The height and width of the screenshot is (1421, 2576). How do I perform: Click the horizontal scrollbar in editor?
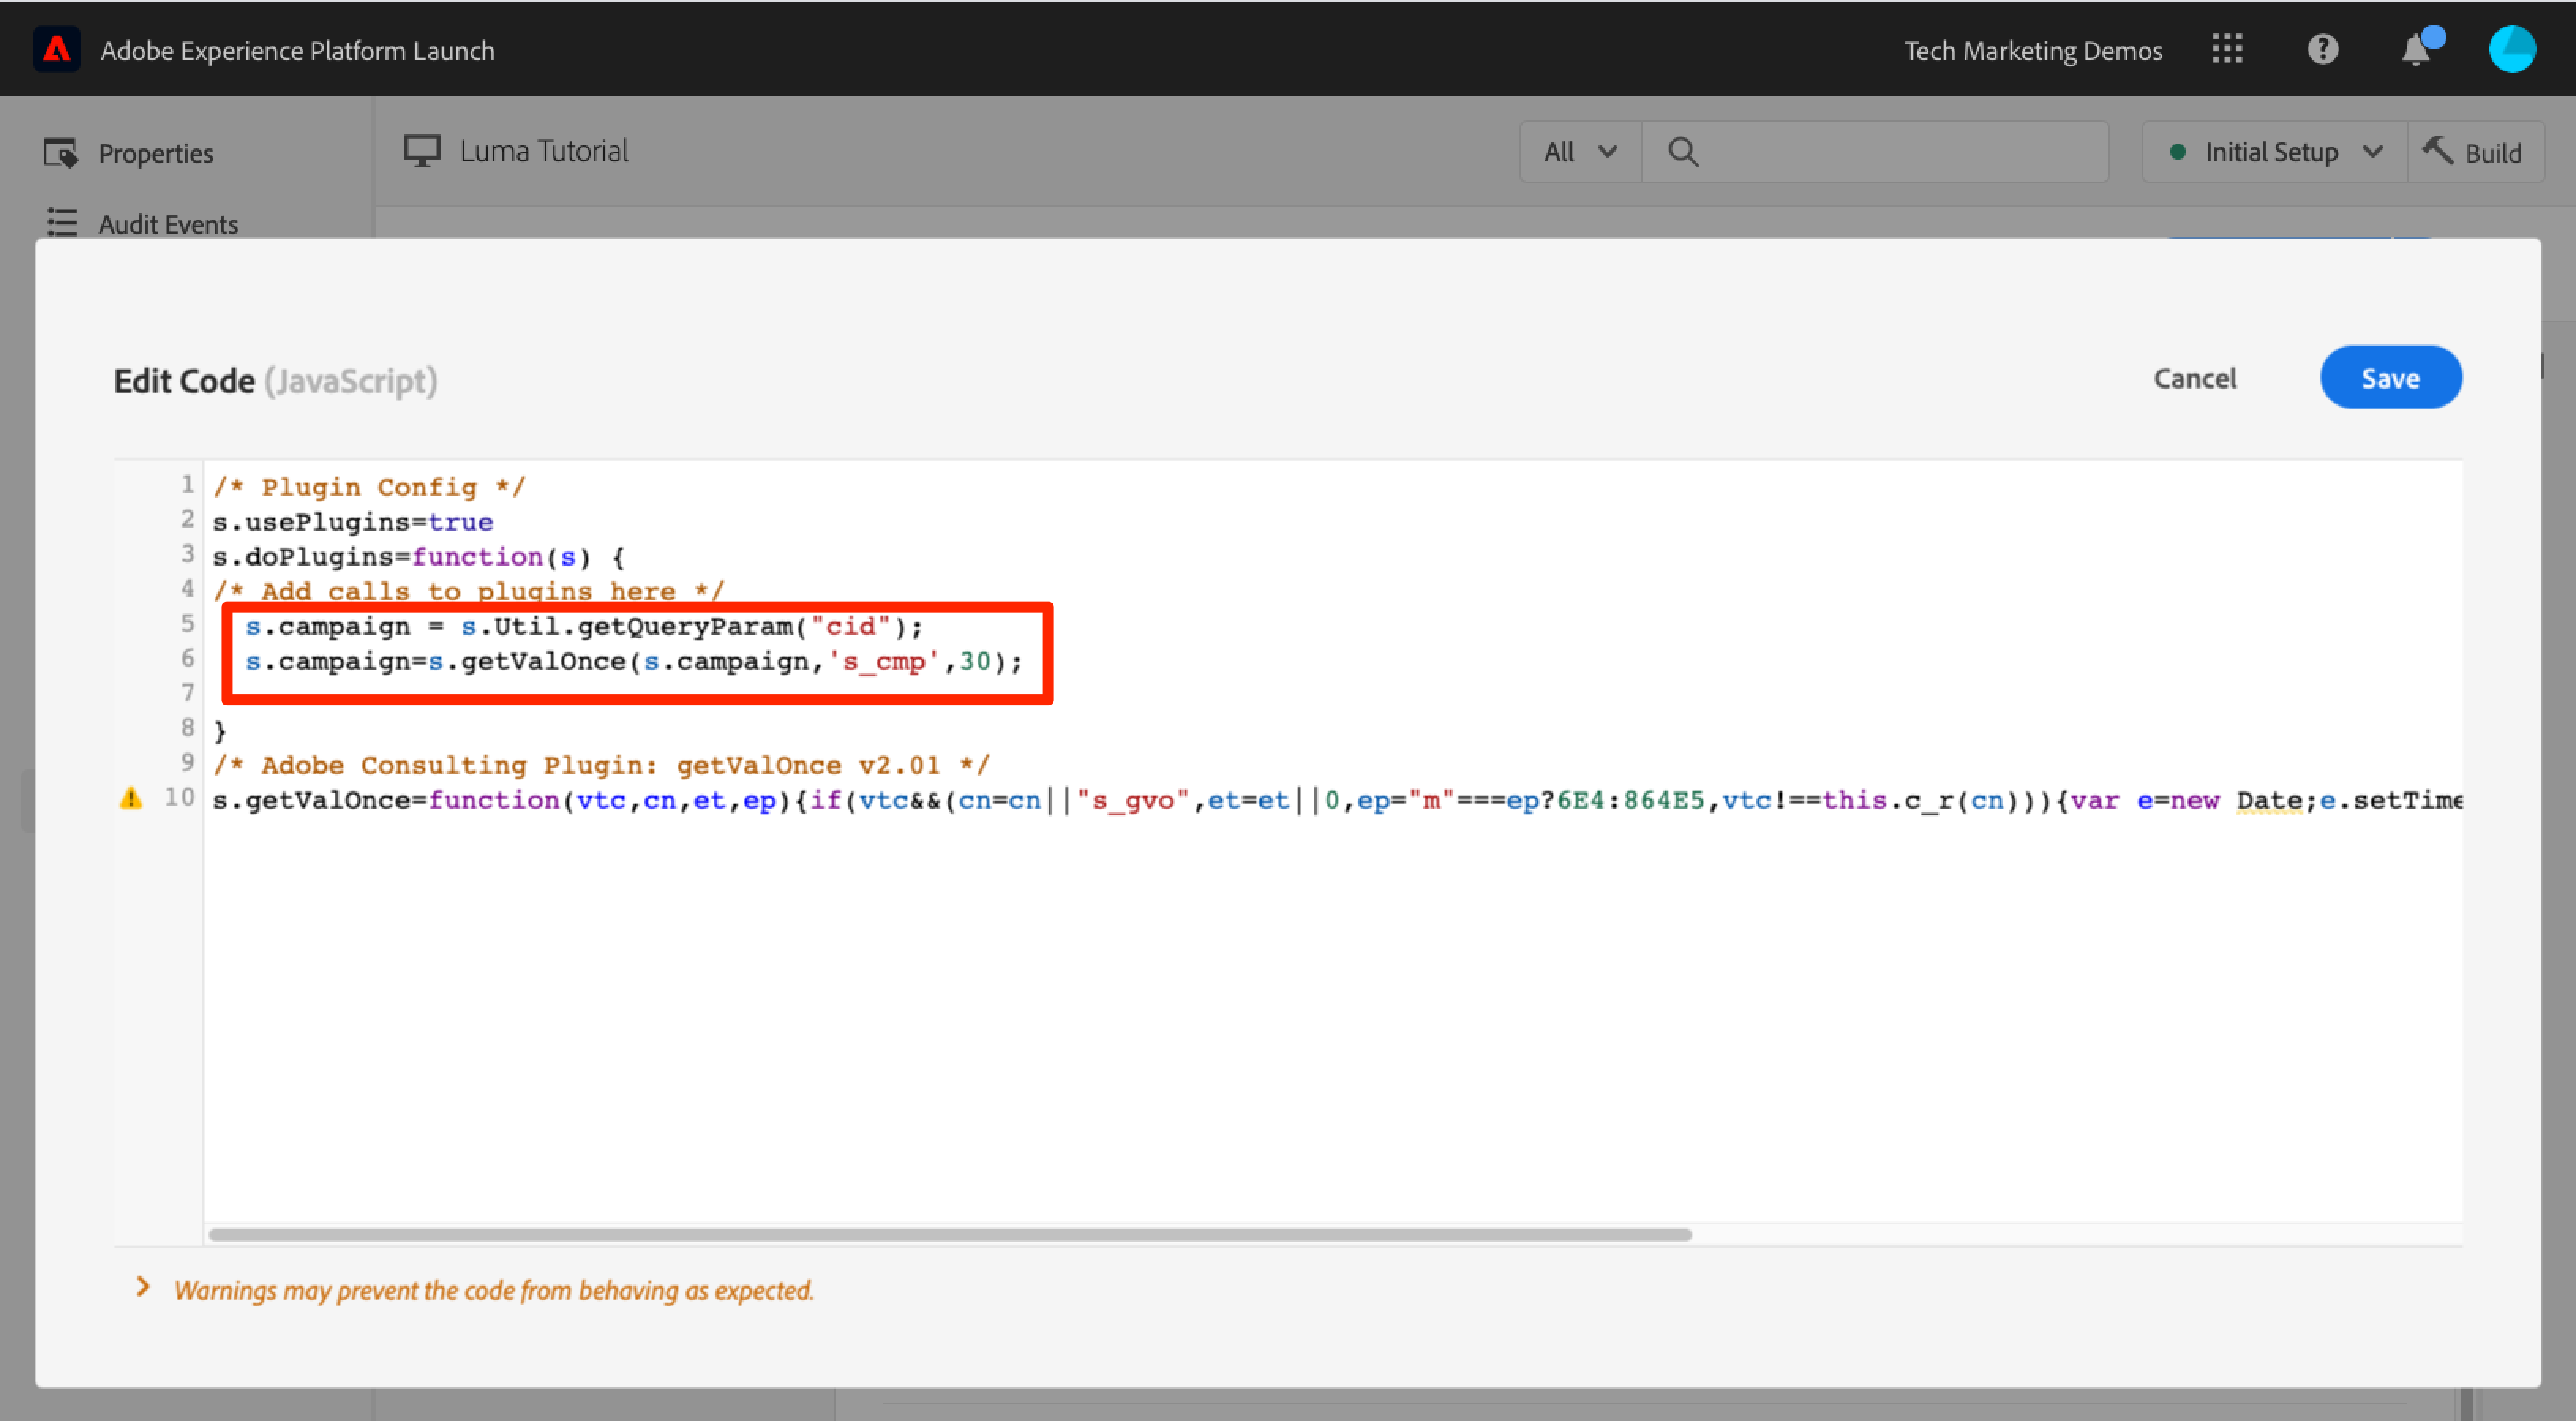tap(950, 1235)
